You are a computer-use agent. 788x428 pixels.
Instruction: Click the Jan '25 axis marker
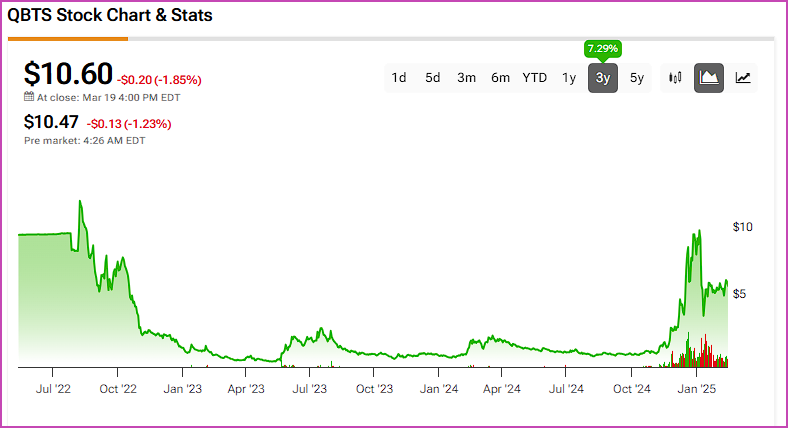click(x=697, y=389)
